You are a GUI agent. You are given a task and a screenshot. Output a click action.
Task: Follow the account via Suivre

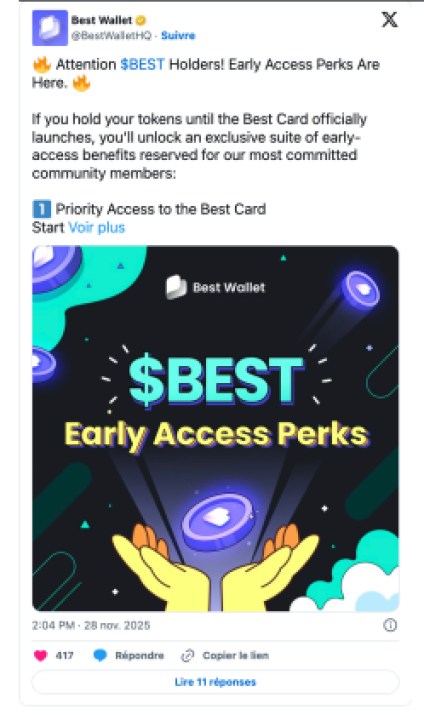(x=178, y=36)
